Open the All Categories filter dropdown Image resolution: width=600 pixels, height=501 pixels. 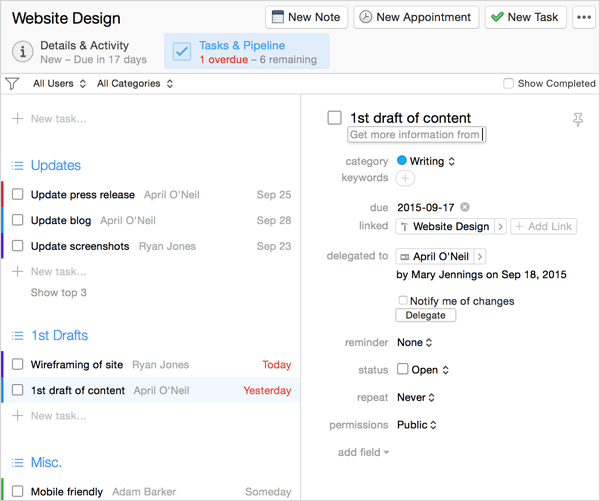pos(135,83)
